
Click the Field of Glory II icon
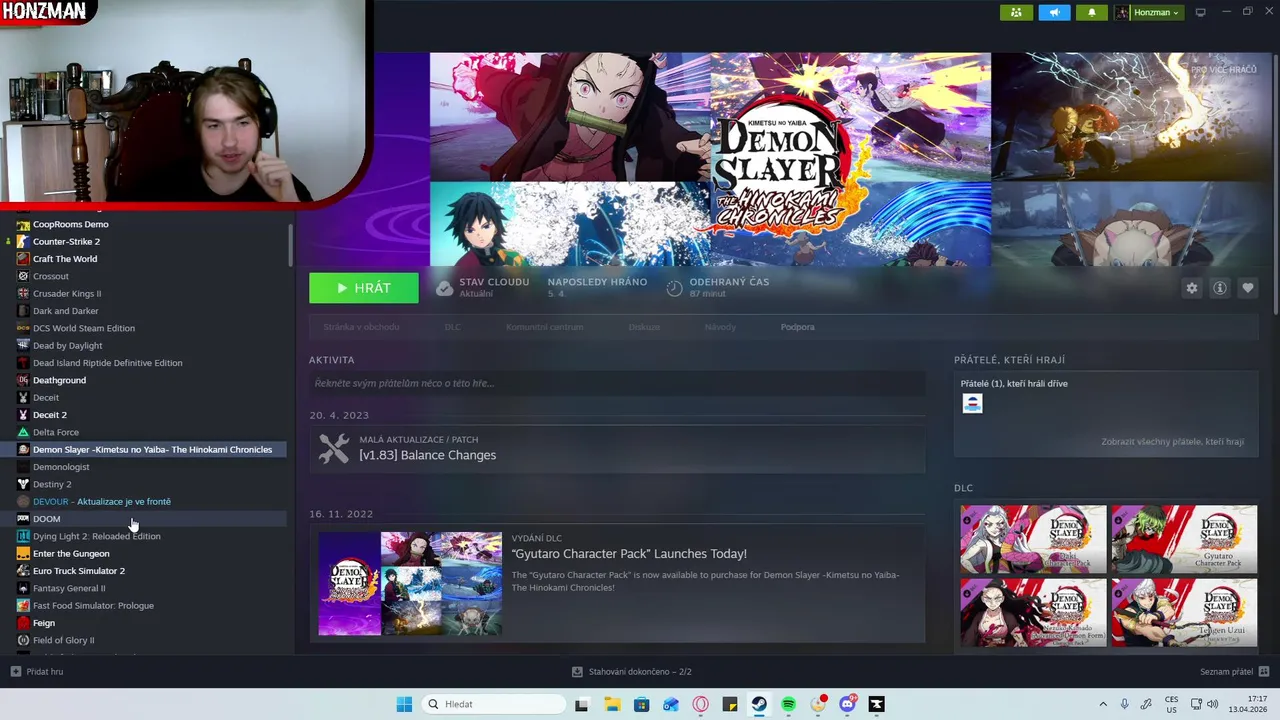(x=23, y=640)
